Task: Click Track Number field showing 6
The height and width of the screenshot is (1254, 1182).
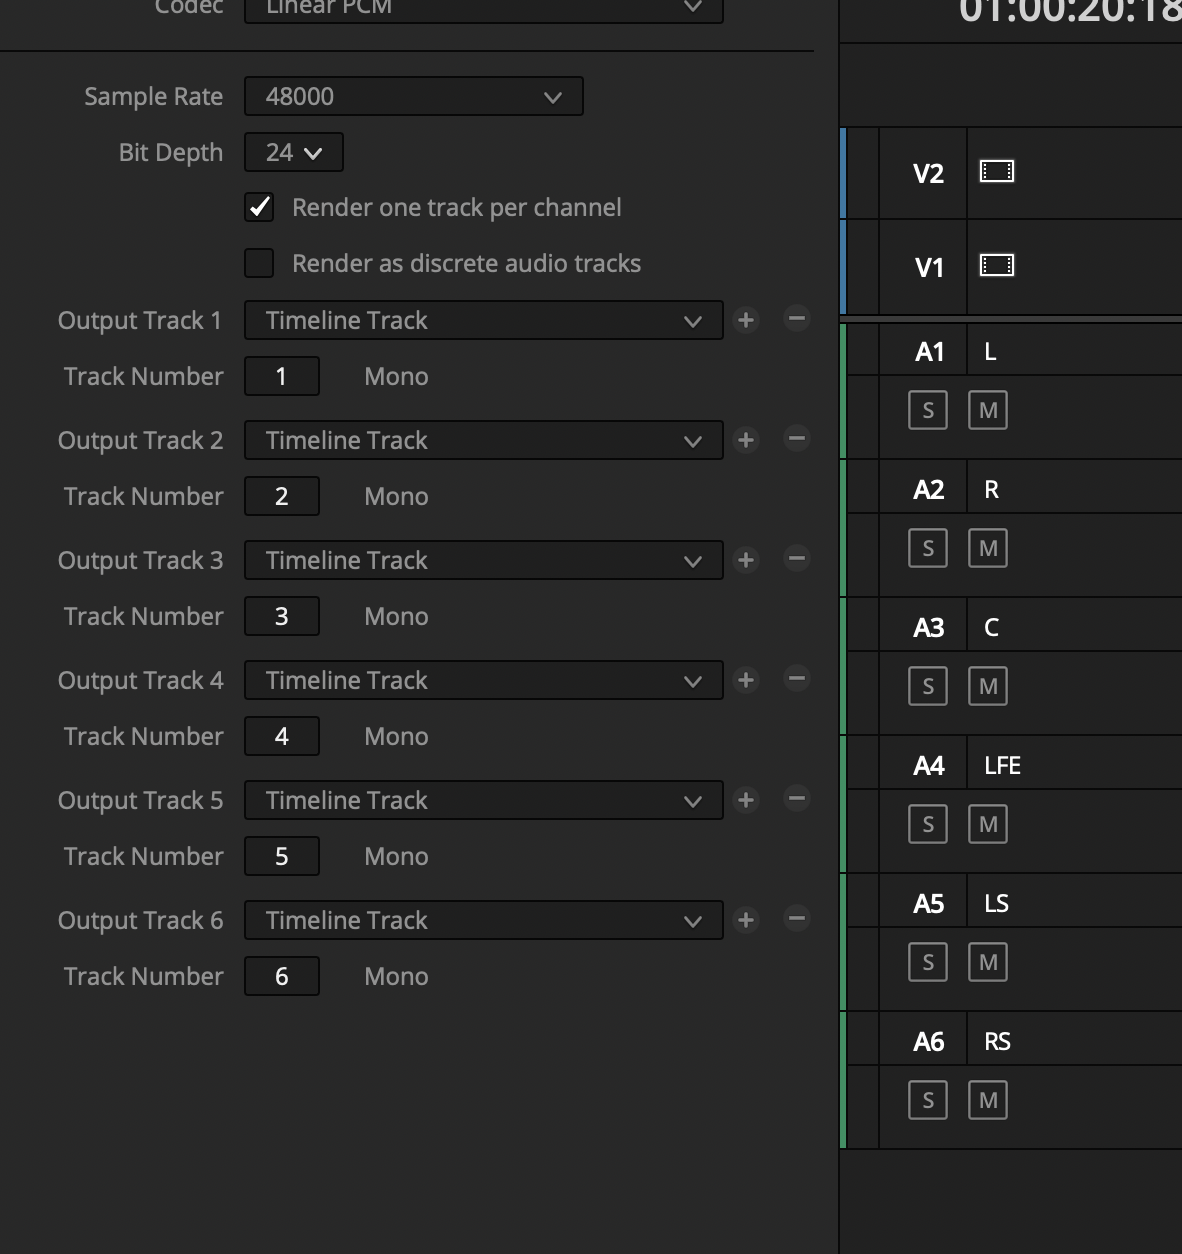Action: 282,976
